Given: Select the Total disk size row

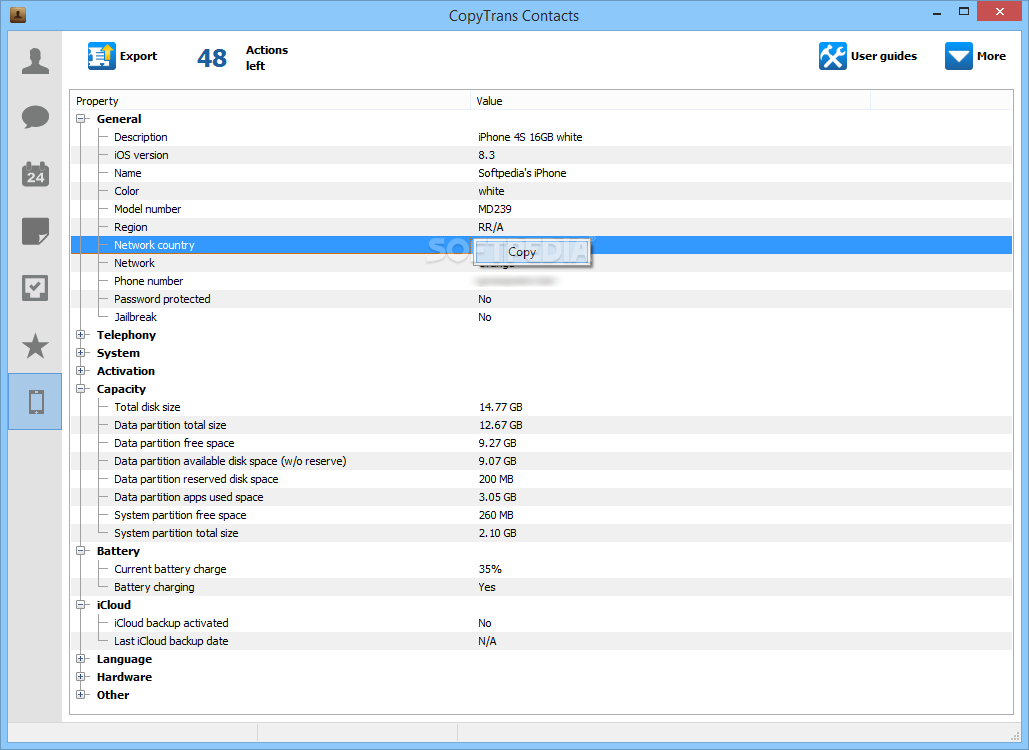Looking at the screenshot, I should click(x=541, y=407).
